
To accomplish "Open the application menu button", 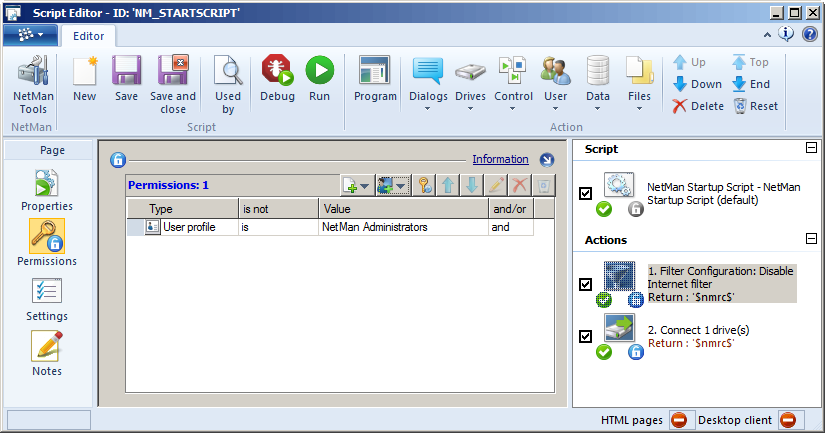I will 30,35.
